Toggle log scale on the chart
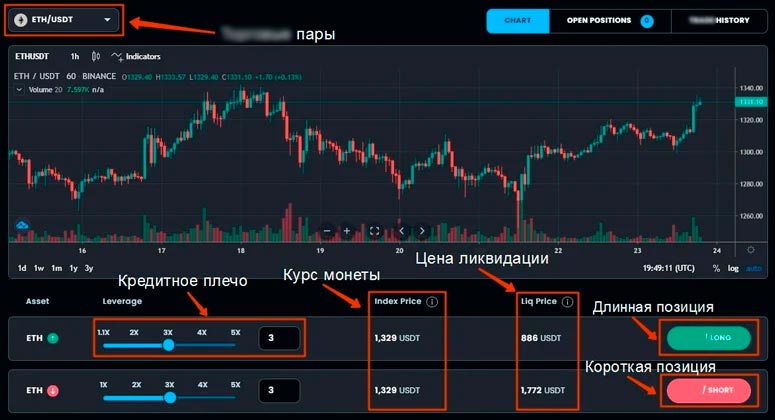 (x=733, y=268)
